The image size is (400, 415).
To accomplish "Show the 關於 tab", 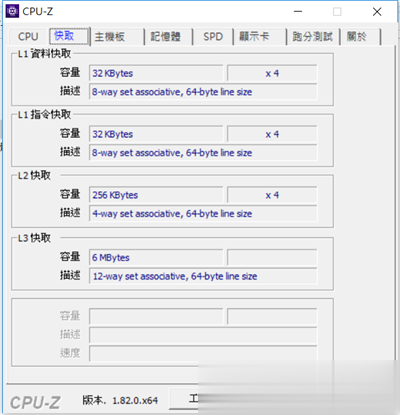I will (x=361, y=36).
